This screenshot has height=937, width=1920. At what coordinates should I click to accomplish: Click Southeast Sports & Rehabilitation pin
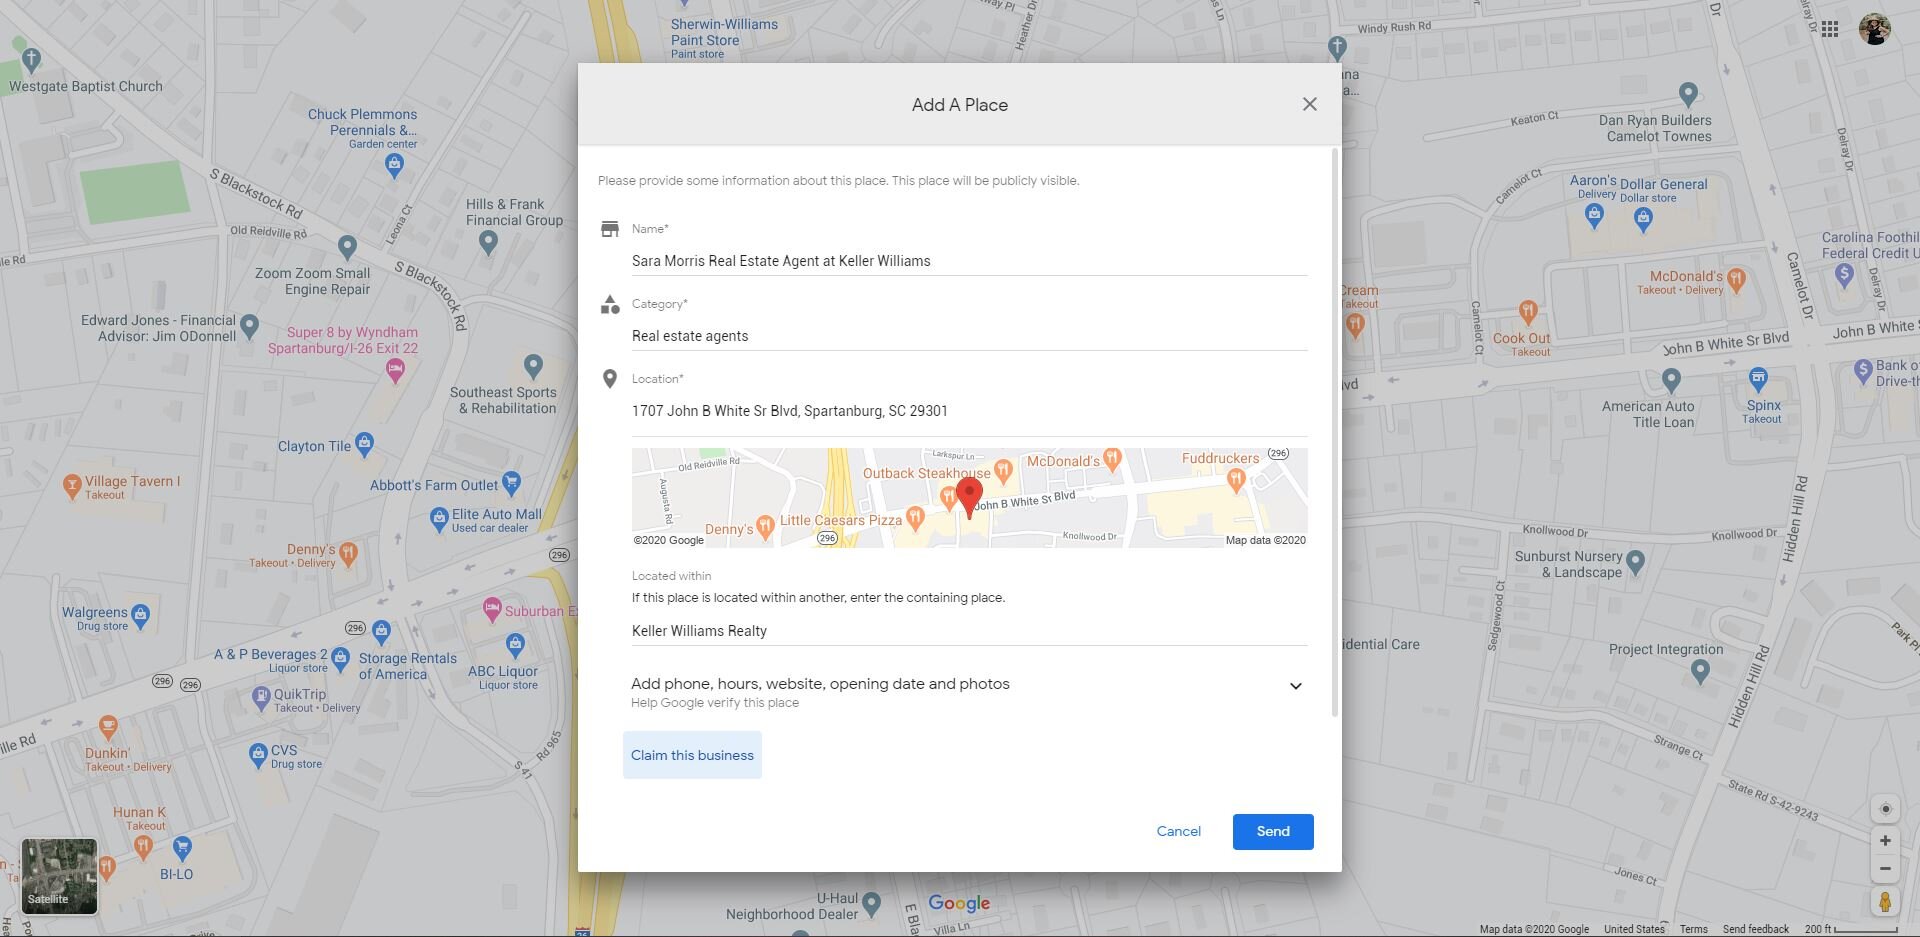coord(533,366)
